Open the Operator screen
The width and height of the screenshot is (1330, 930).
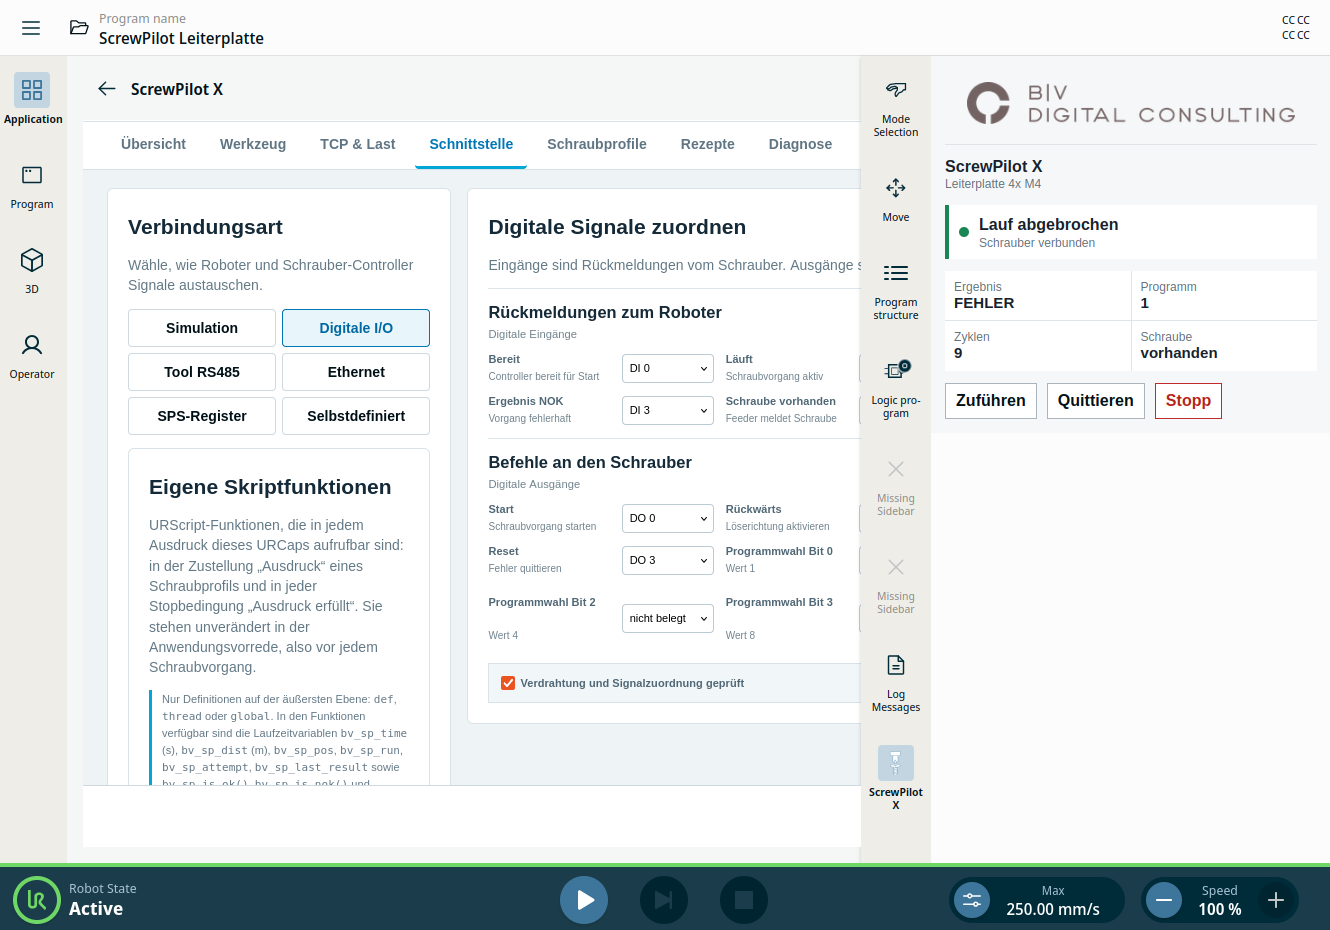pos(32,355)
